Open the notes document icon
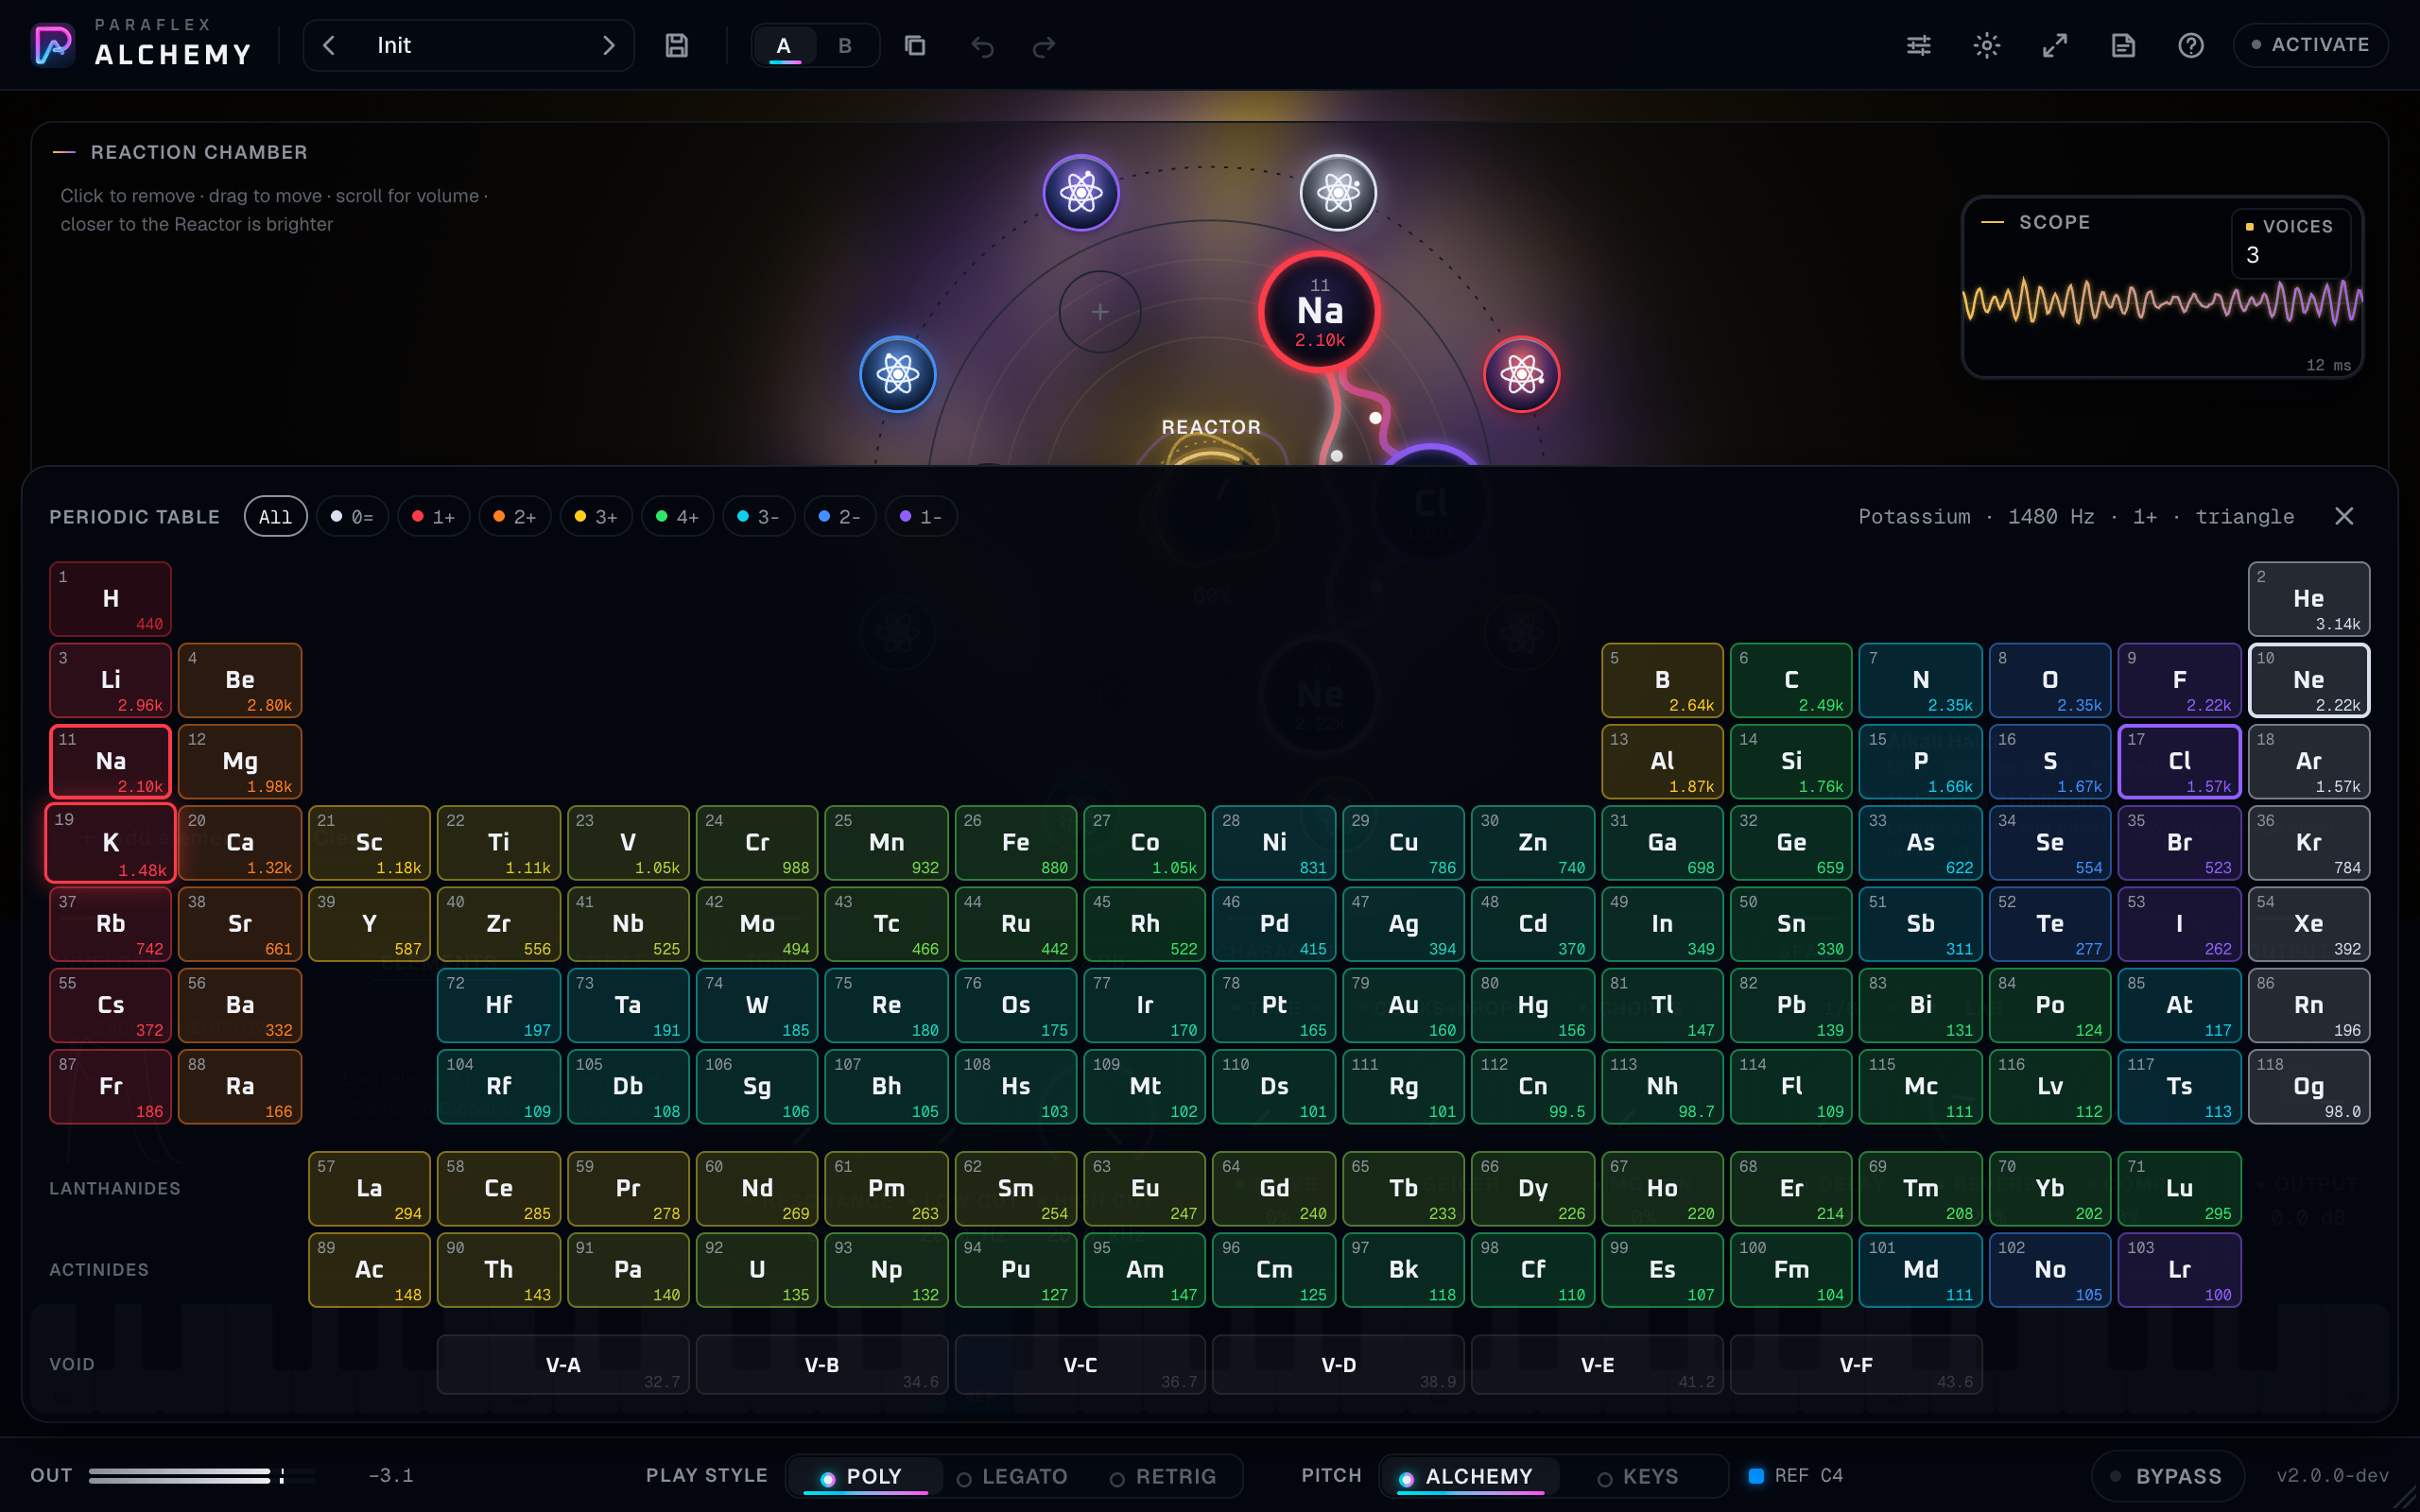The height and width of the screenshot is (1512, 2420). 2122,46
